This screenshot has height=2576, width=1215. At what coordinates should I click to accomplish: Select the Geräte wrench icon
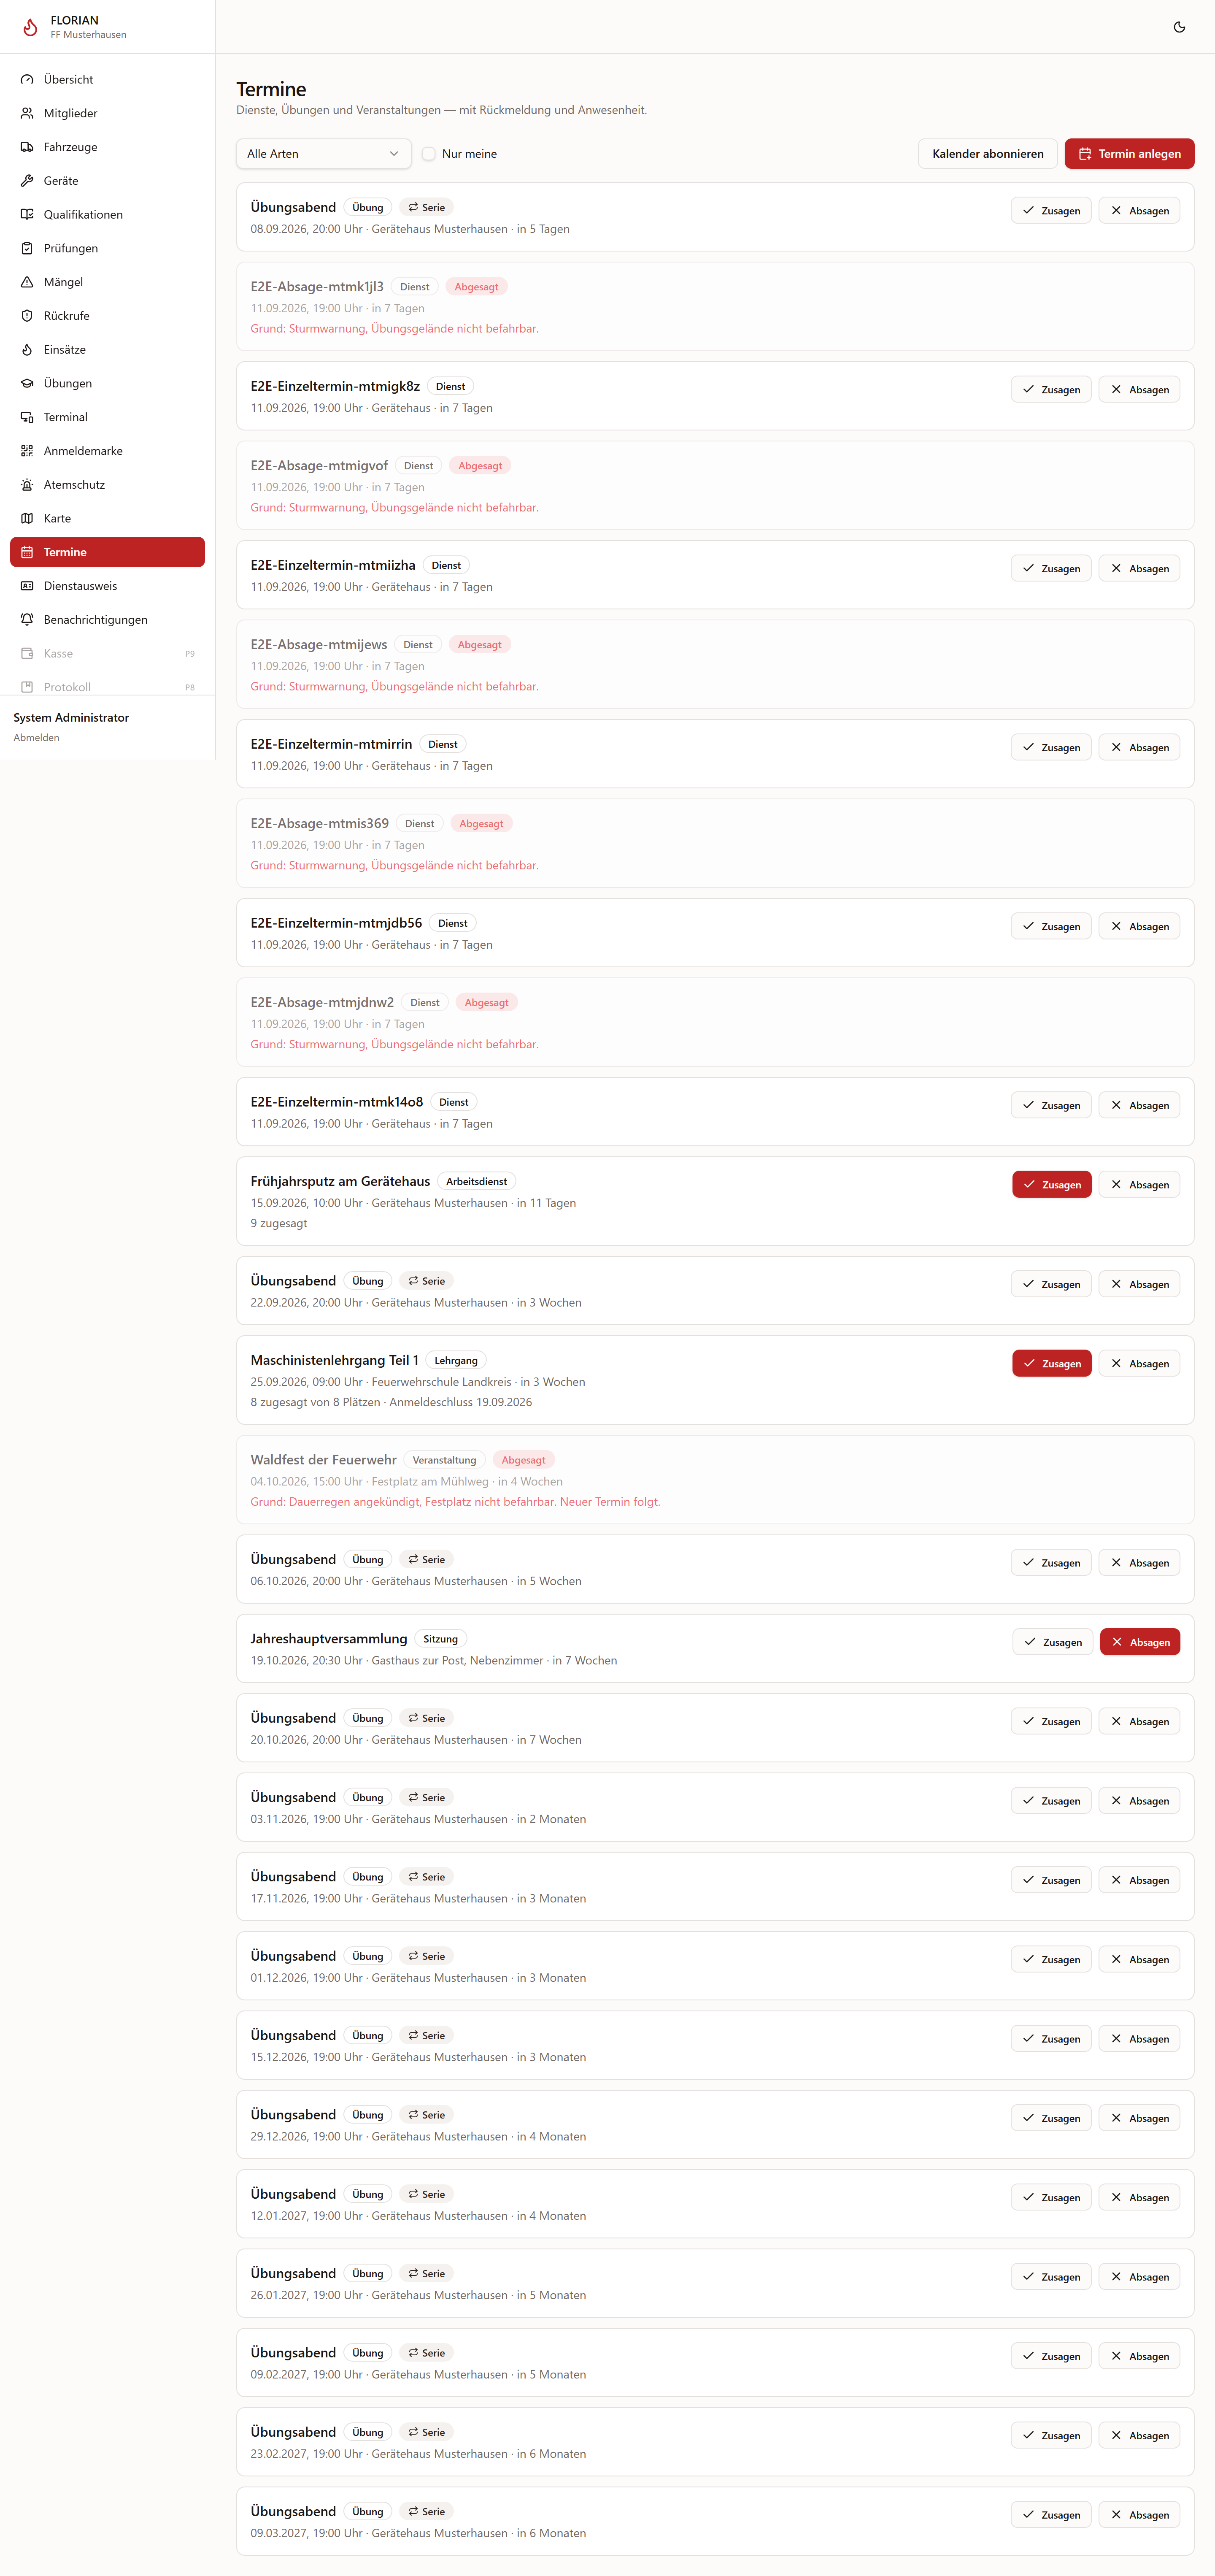[x=27, y=181]
